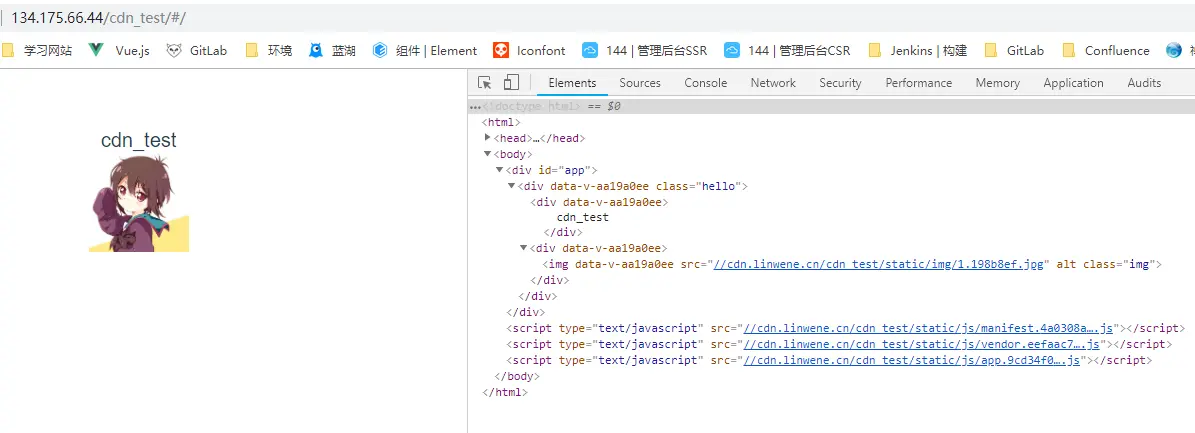Viewport: 1195px width, 433px height.
Task: Open the Vue.js bookmark icon
Action: click(x=96, y=50)
